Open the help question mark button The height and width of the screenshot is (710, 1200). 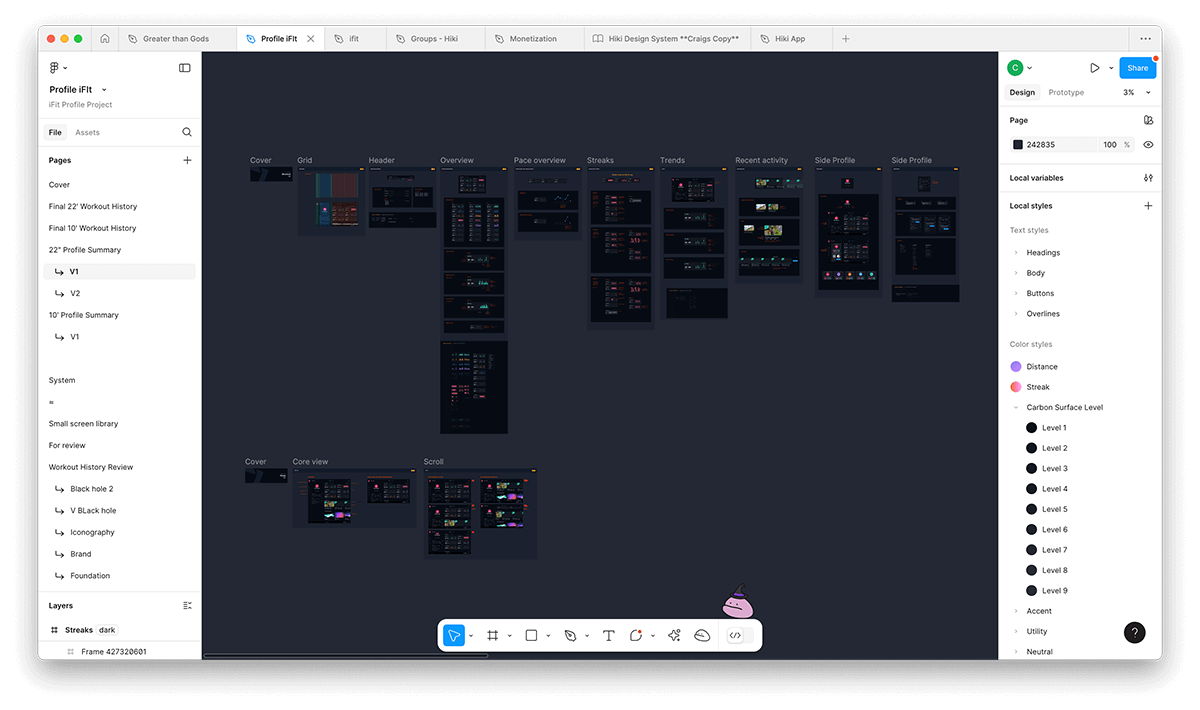pyautogui.click(x=1134, y=632)
